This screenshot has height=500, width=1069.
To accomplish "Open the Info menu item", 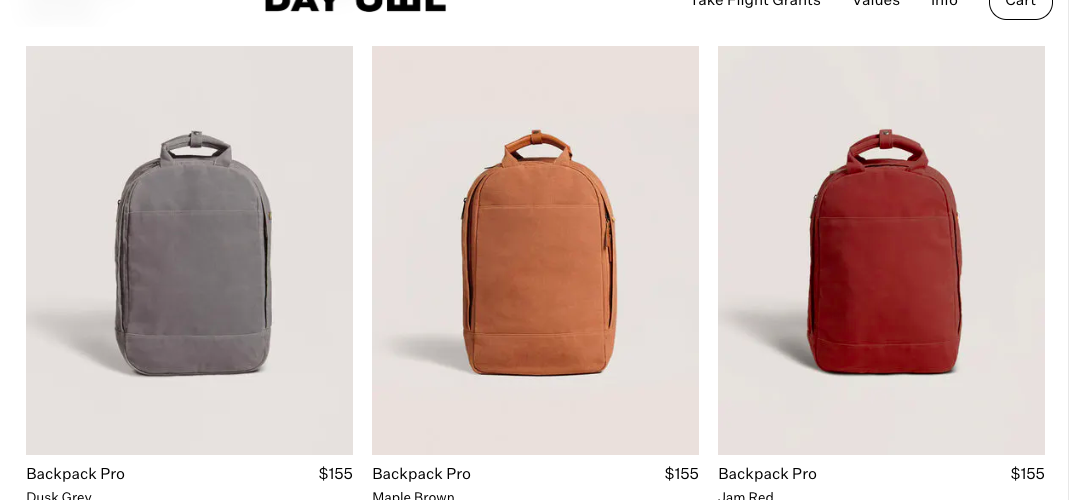I will point(944,3).
